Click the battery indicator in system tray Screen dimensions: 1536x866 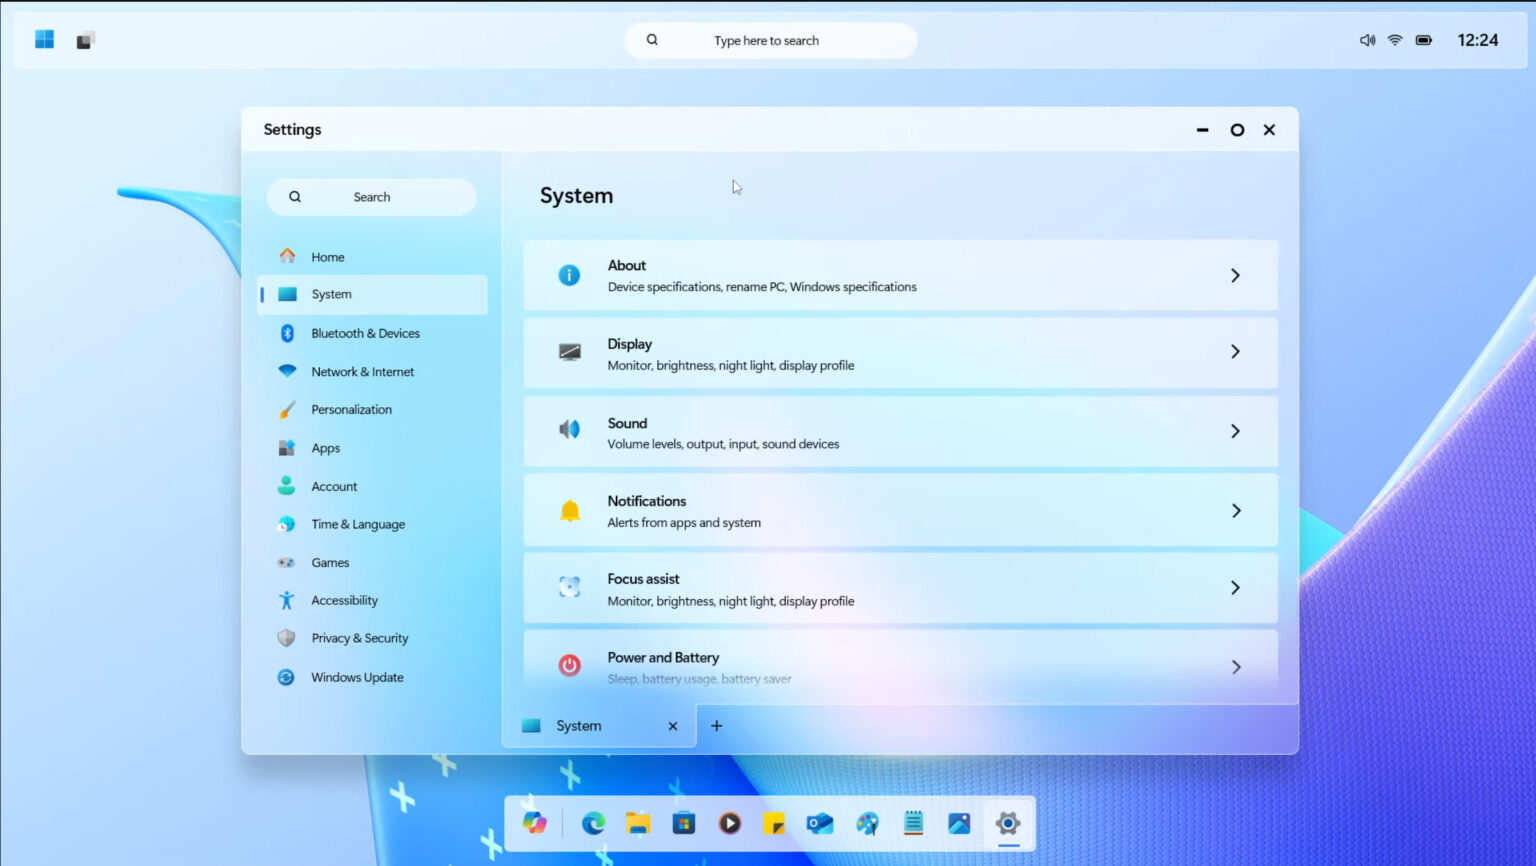click(1423, 40)
